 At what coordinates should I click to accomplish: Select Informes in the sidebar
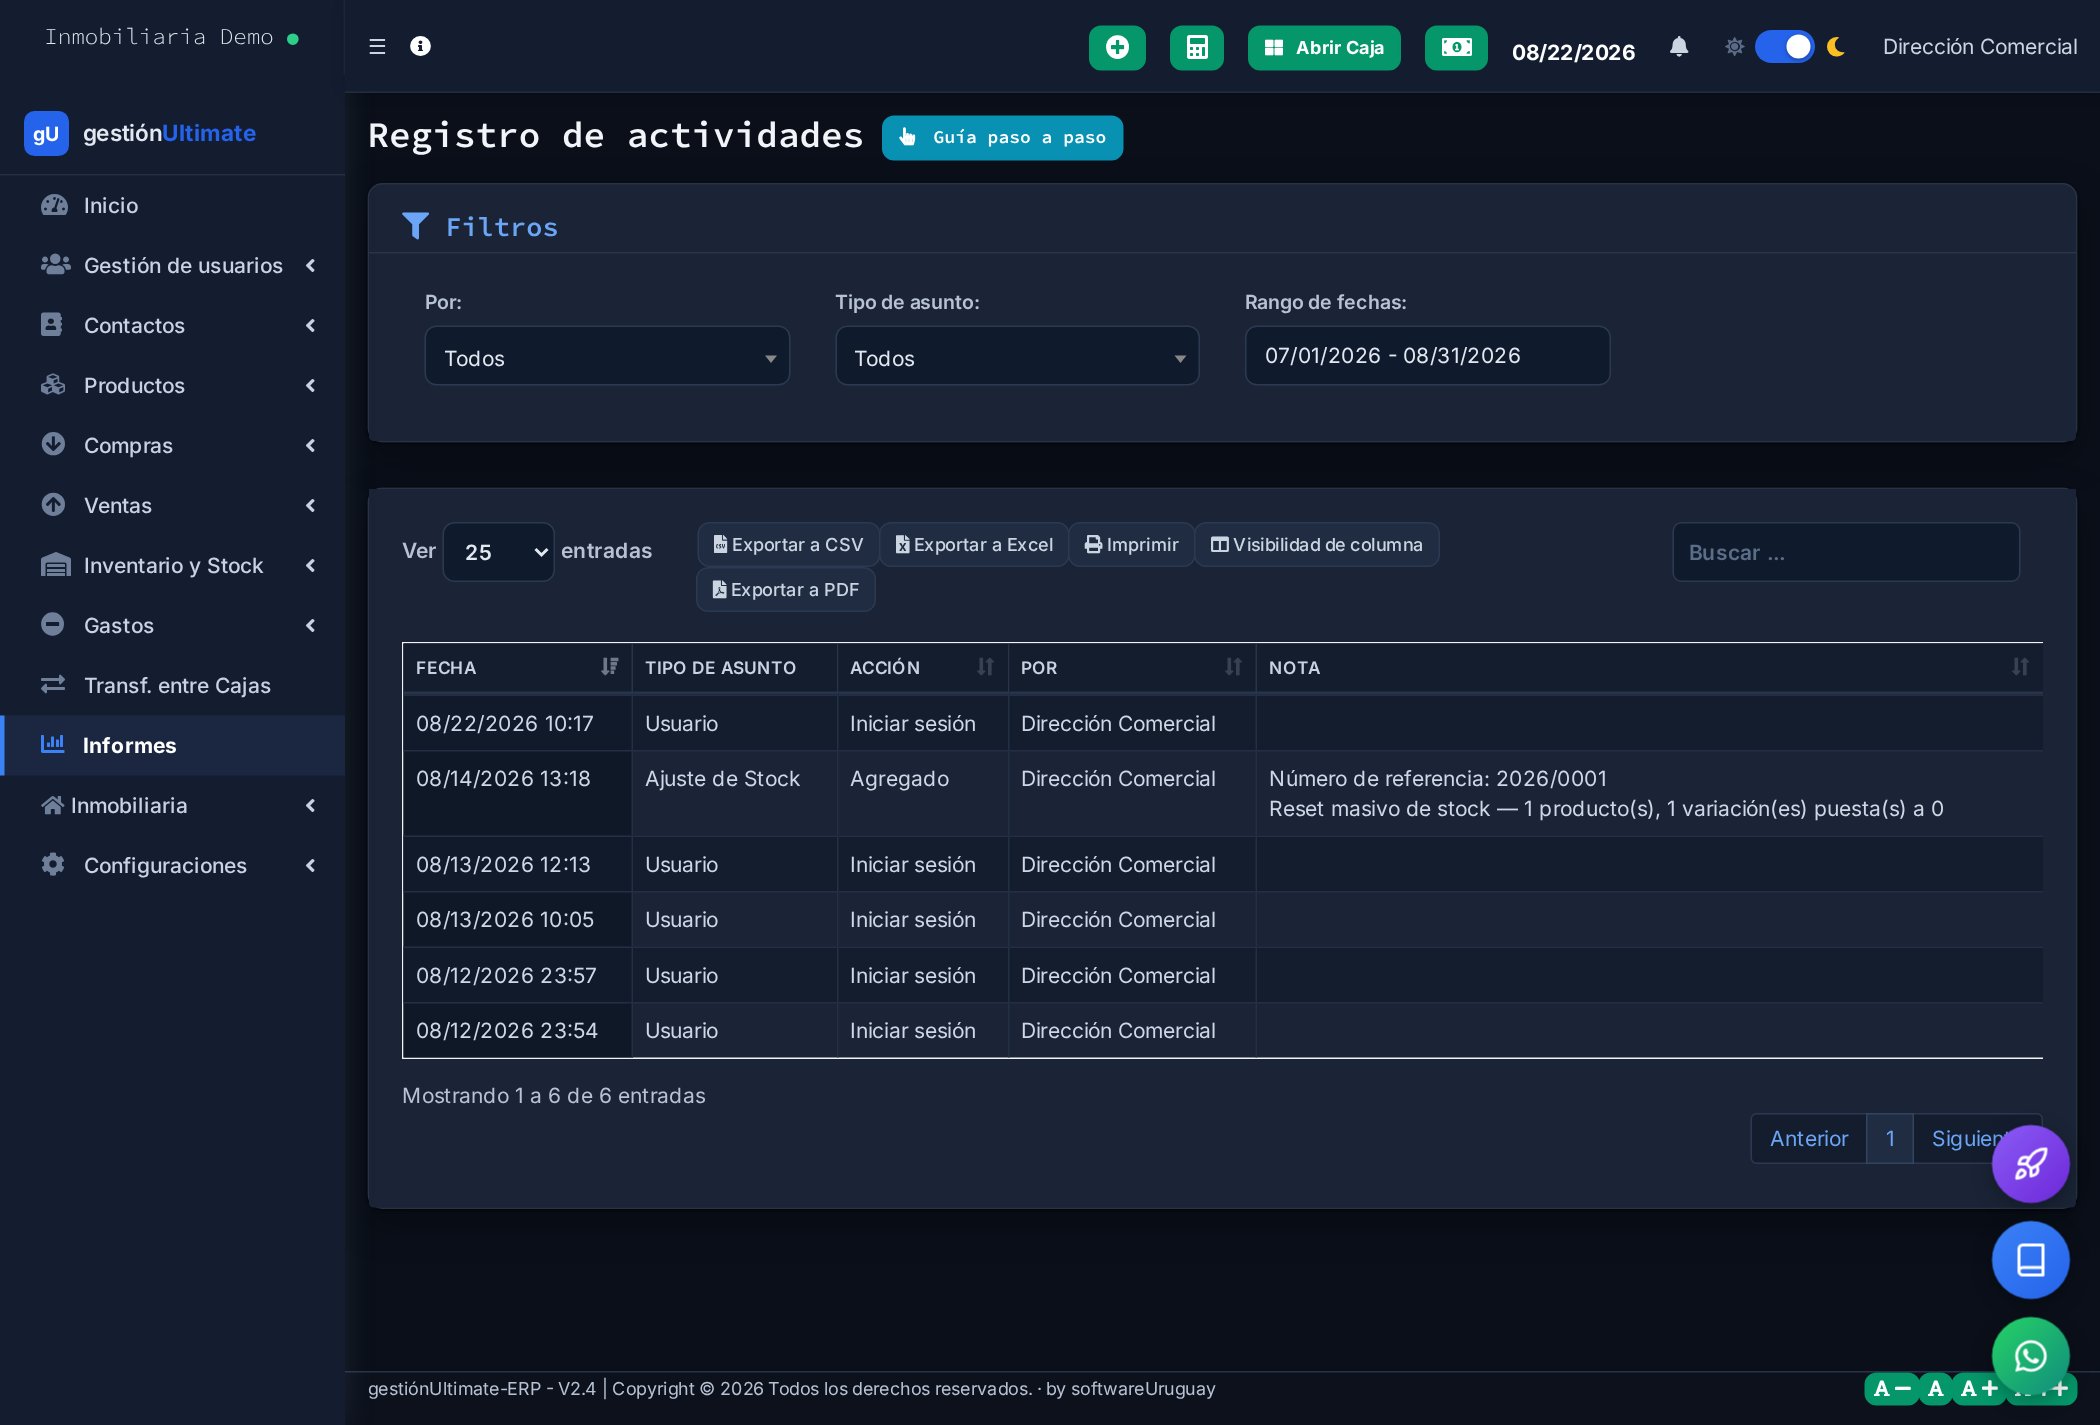point(174,745)
